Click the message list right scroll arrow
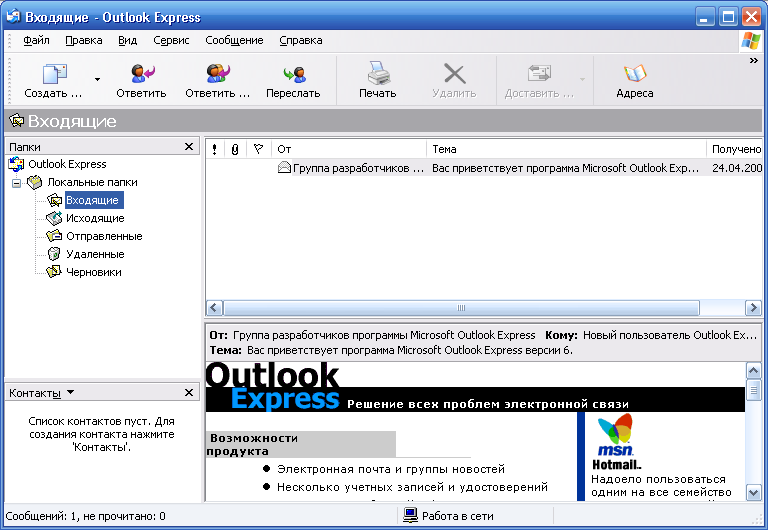Viewport: 768px width, 530px height. 753,308
